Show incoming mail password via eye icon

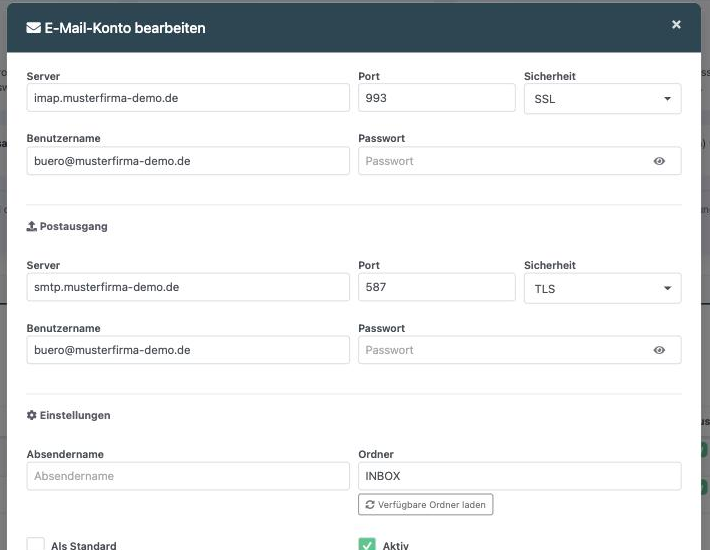[659, 161]
